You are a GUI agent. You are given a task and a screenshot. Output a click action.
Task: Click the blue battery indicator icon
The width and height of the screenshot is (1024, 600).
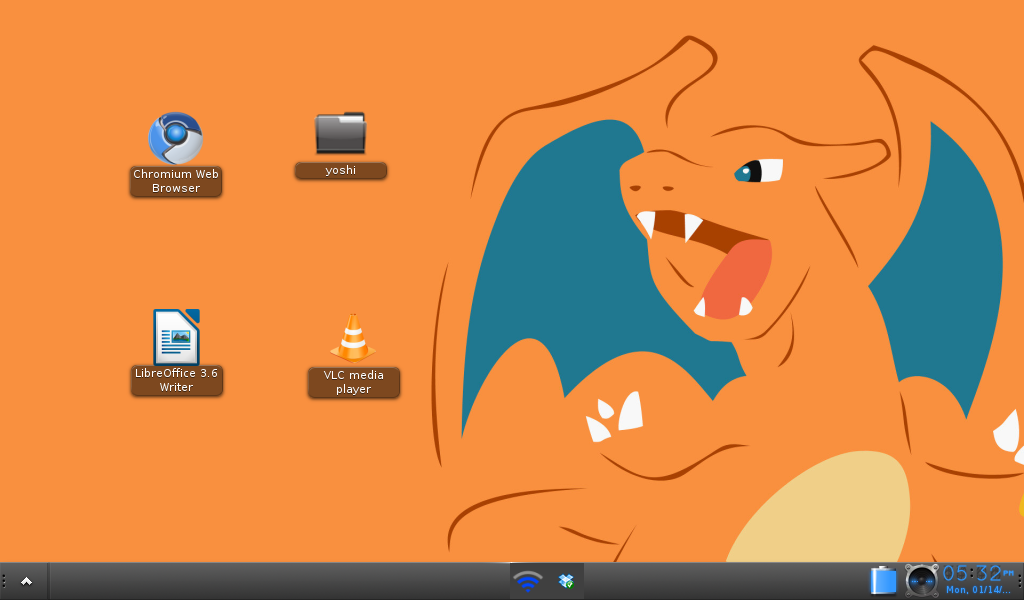coord(883,580)
